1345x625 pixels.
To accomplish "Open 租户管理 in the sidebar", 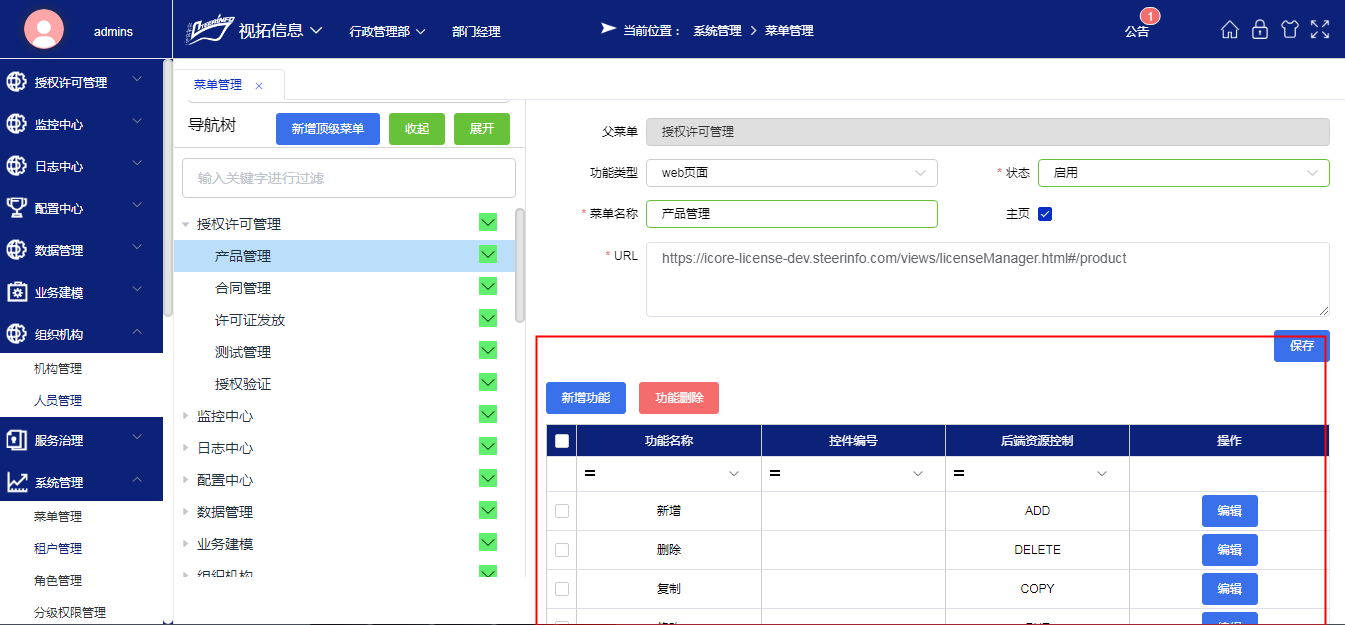I will pyautogui.click(x=58, y=549).
